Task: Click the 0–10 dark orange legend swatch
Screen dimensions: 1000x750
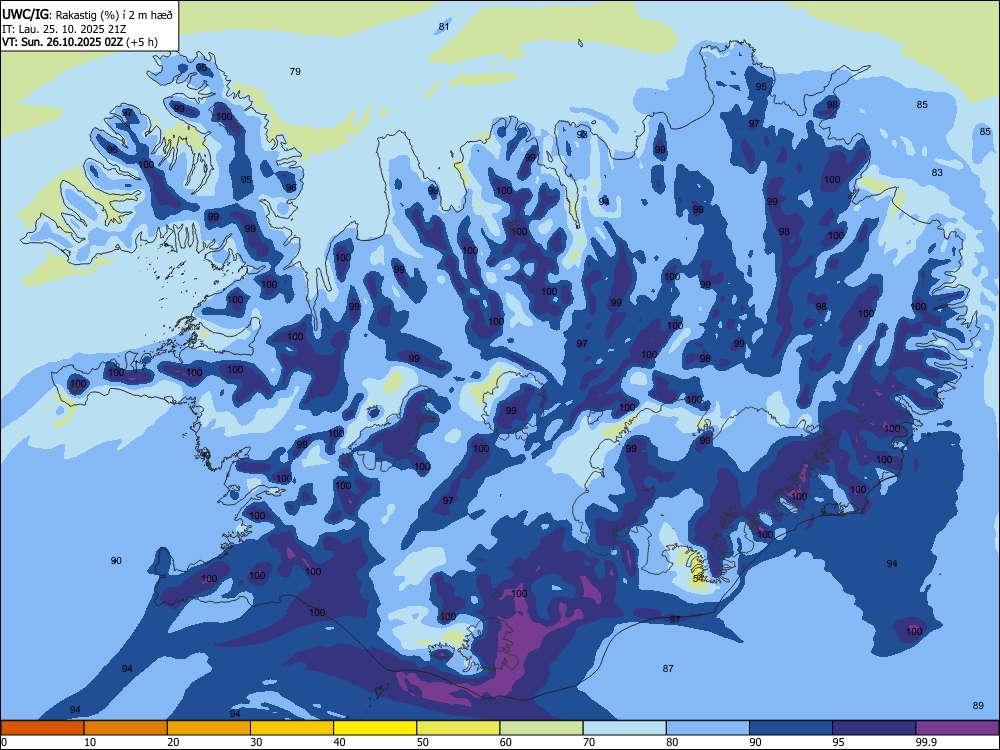Action: pos(42,728)
